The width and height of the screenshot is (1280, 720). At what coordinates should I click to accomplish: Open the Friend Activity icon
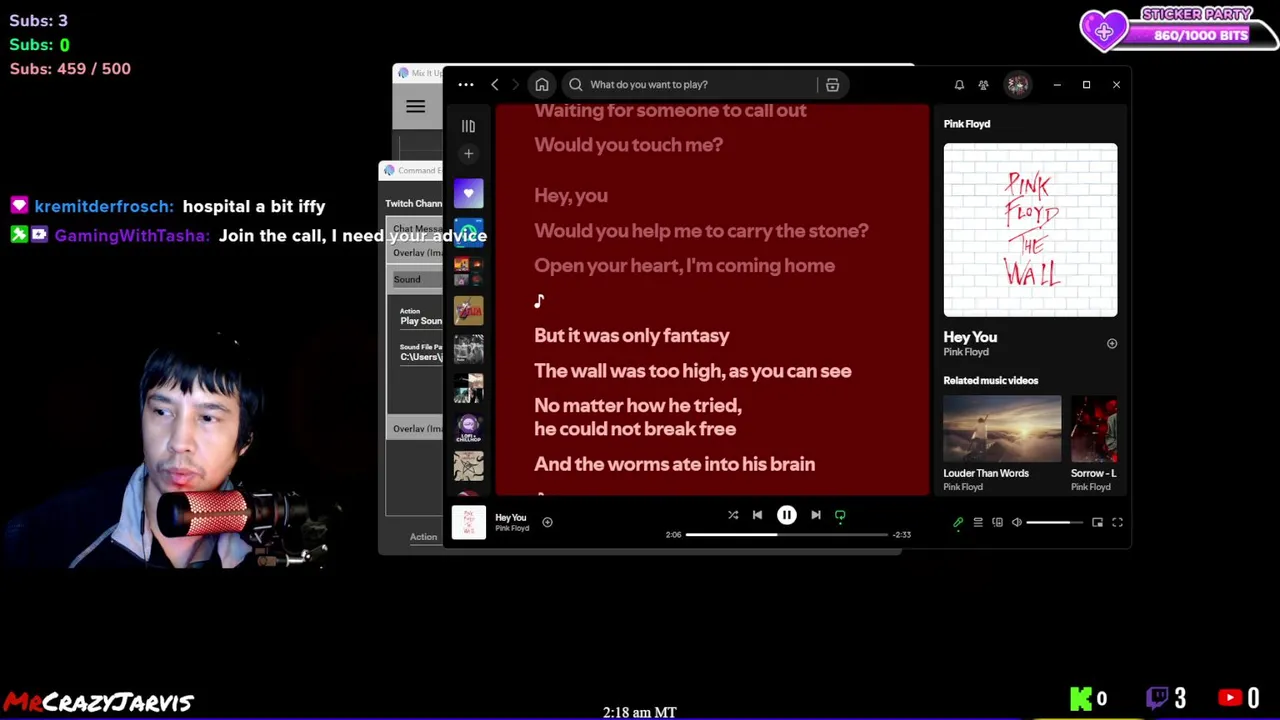[x=984, y=85]
